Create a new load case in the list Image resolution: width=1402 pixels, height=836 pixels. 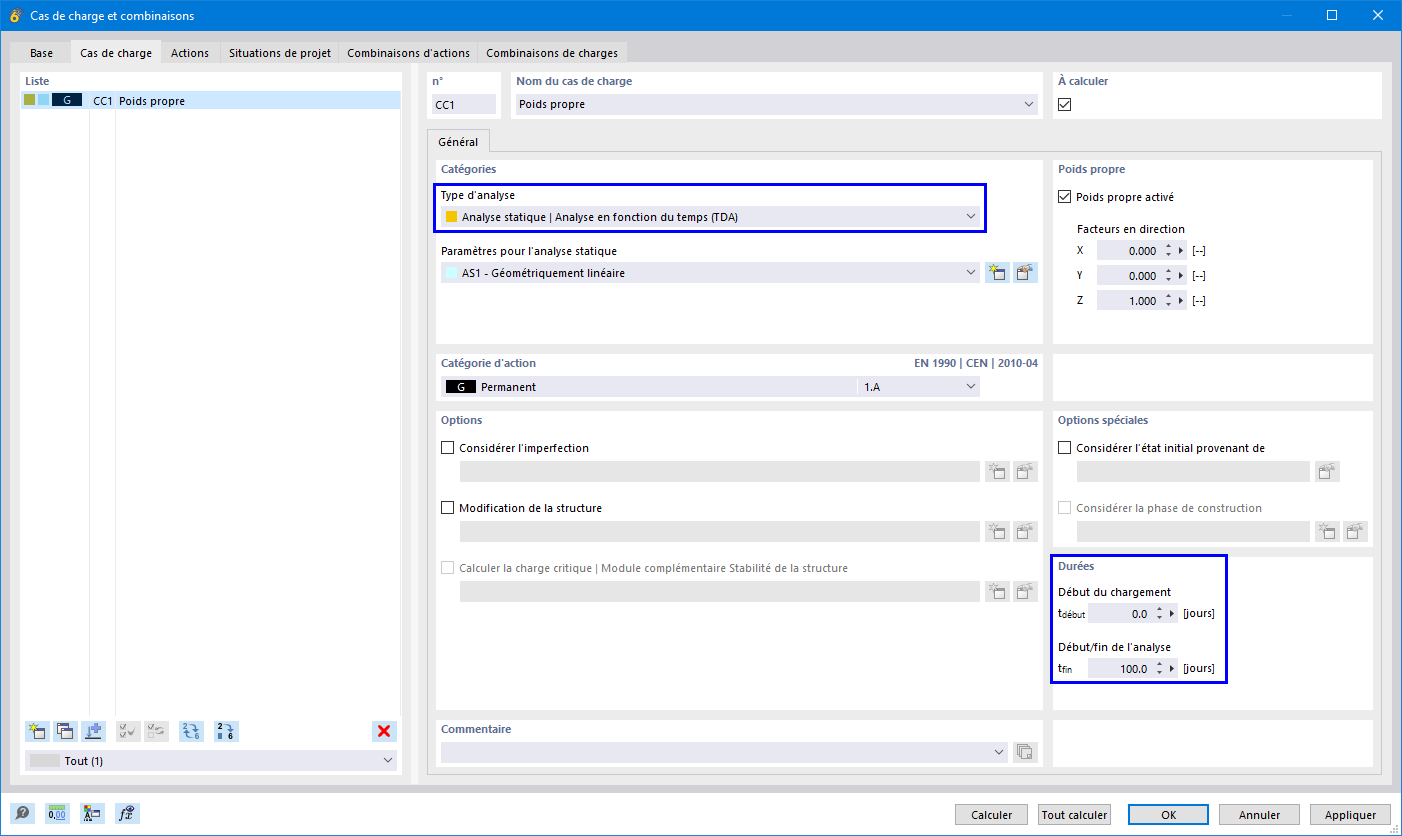[x=38, y=731]
